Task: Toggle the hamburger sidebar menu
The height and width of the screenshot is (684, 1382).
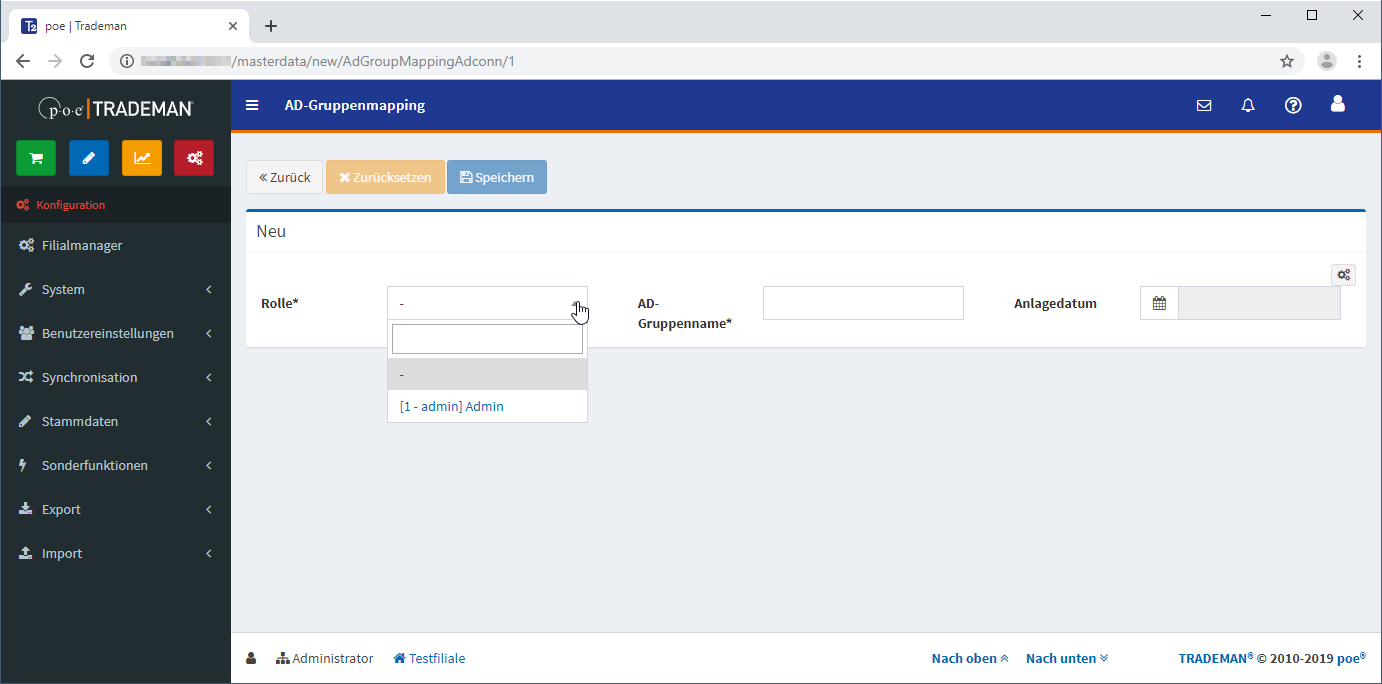Action: [x=252, y=105]
